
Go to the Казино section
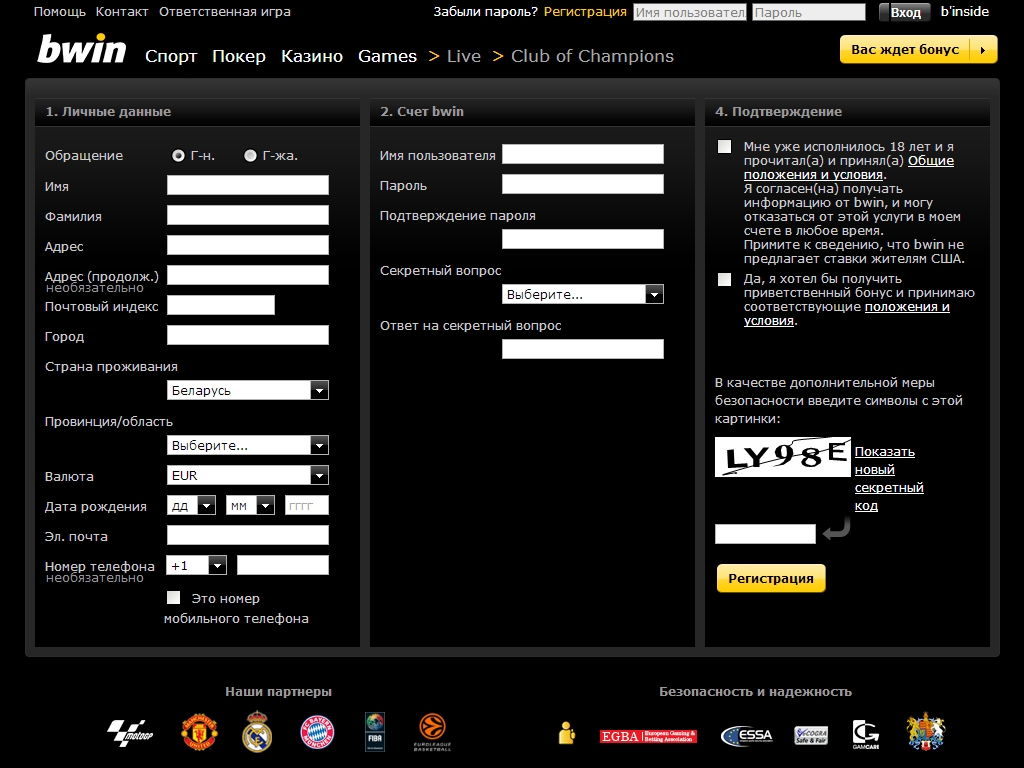312,56
